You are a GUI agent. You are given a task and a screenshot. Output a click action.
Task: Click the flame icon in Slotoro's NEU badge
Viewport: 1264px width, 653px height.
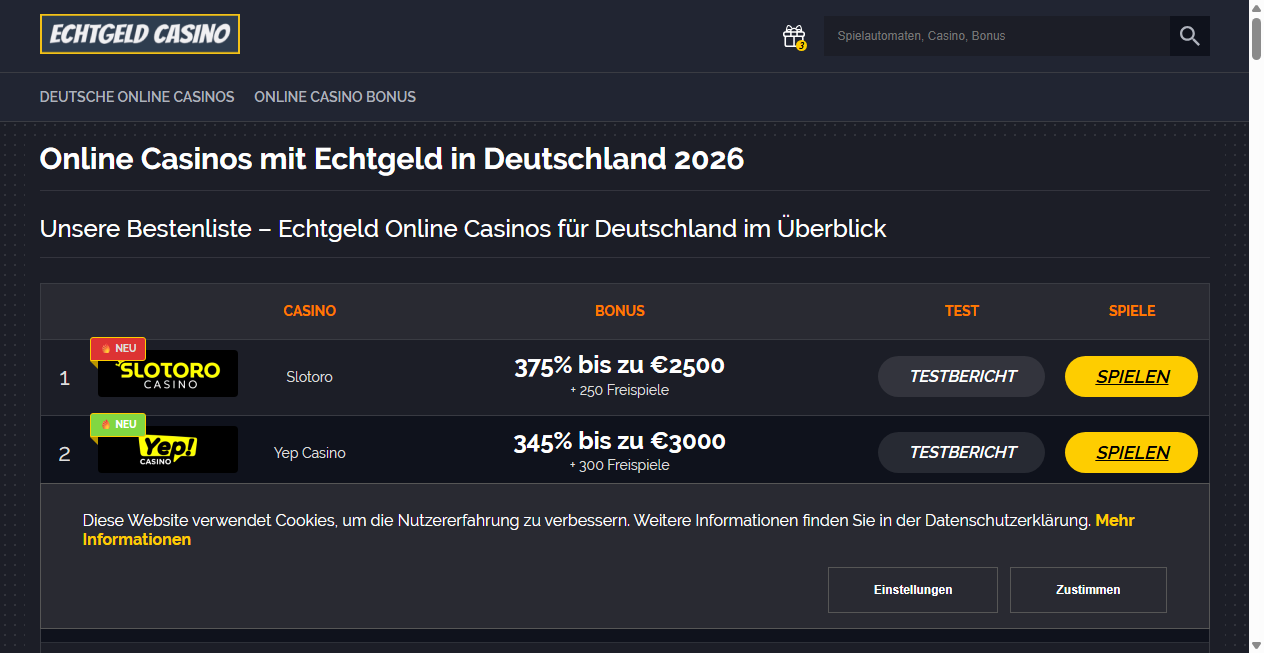coord(104,348)
